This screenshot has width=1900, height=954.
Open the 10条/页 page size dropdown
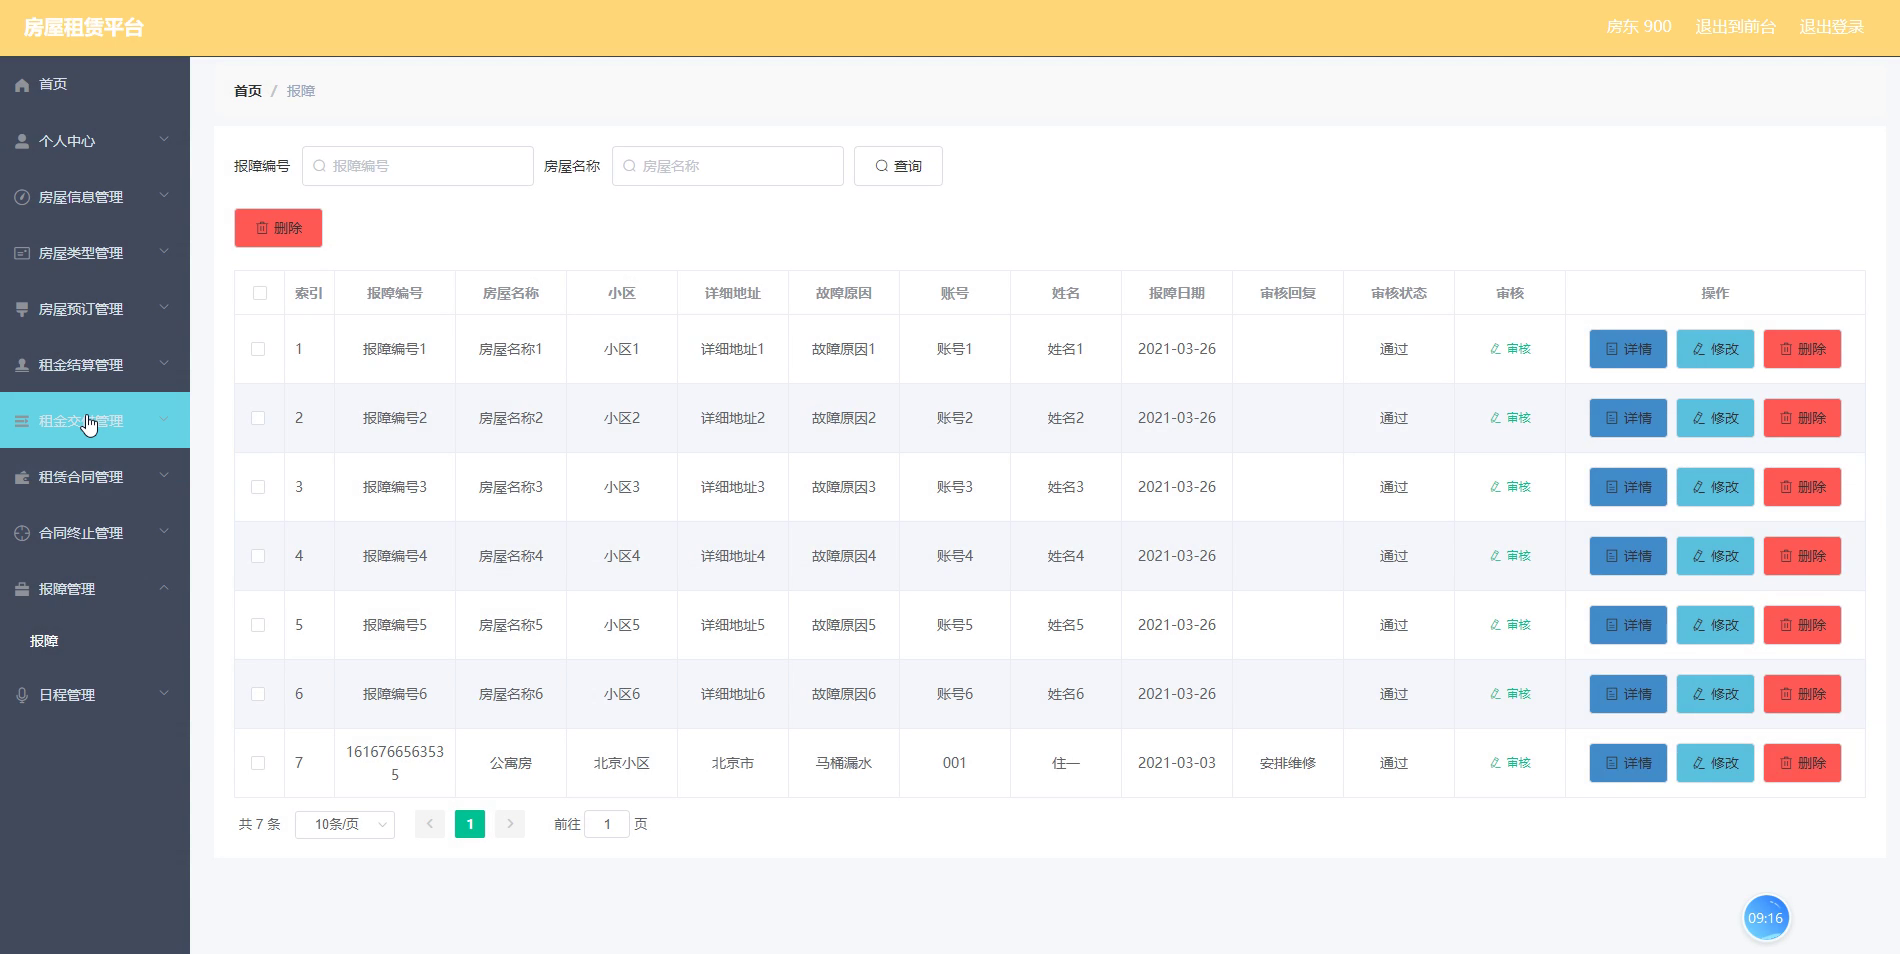click(x=345, y=824)
